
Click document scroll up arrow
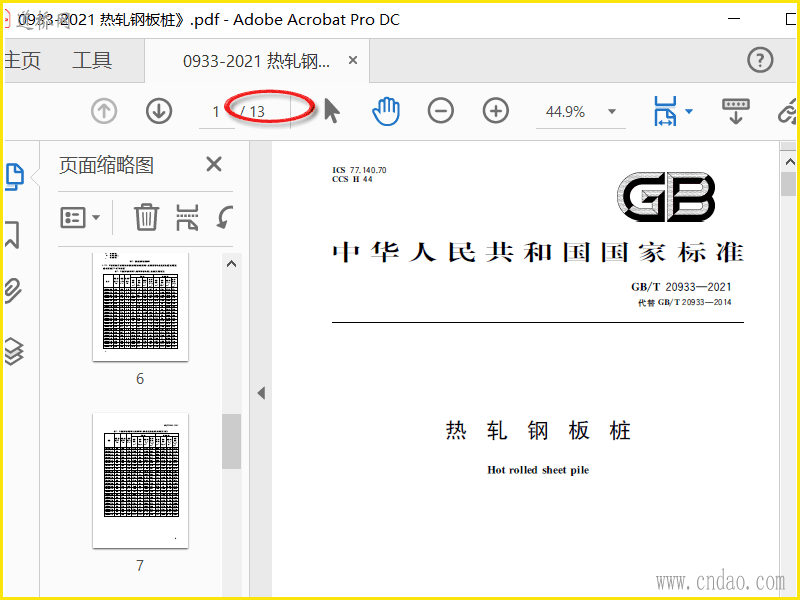tap(790, 162)
